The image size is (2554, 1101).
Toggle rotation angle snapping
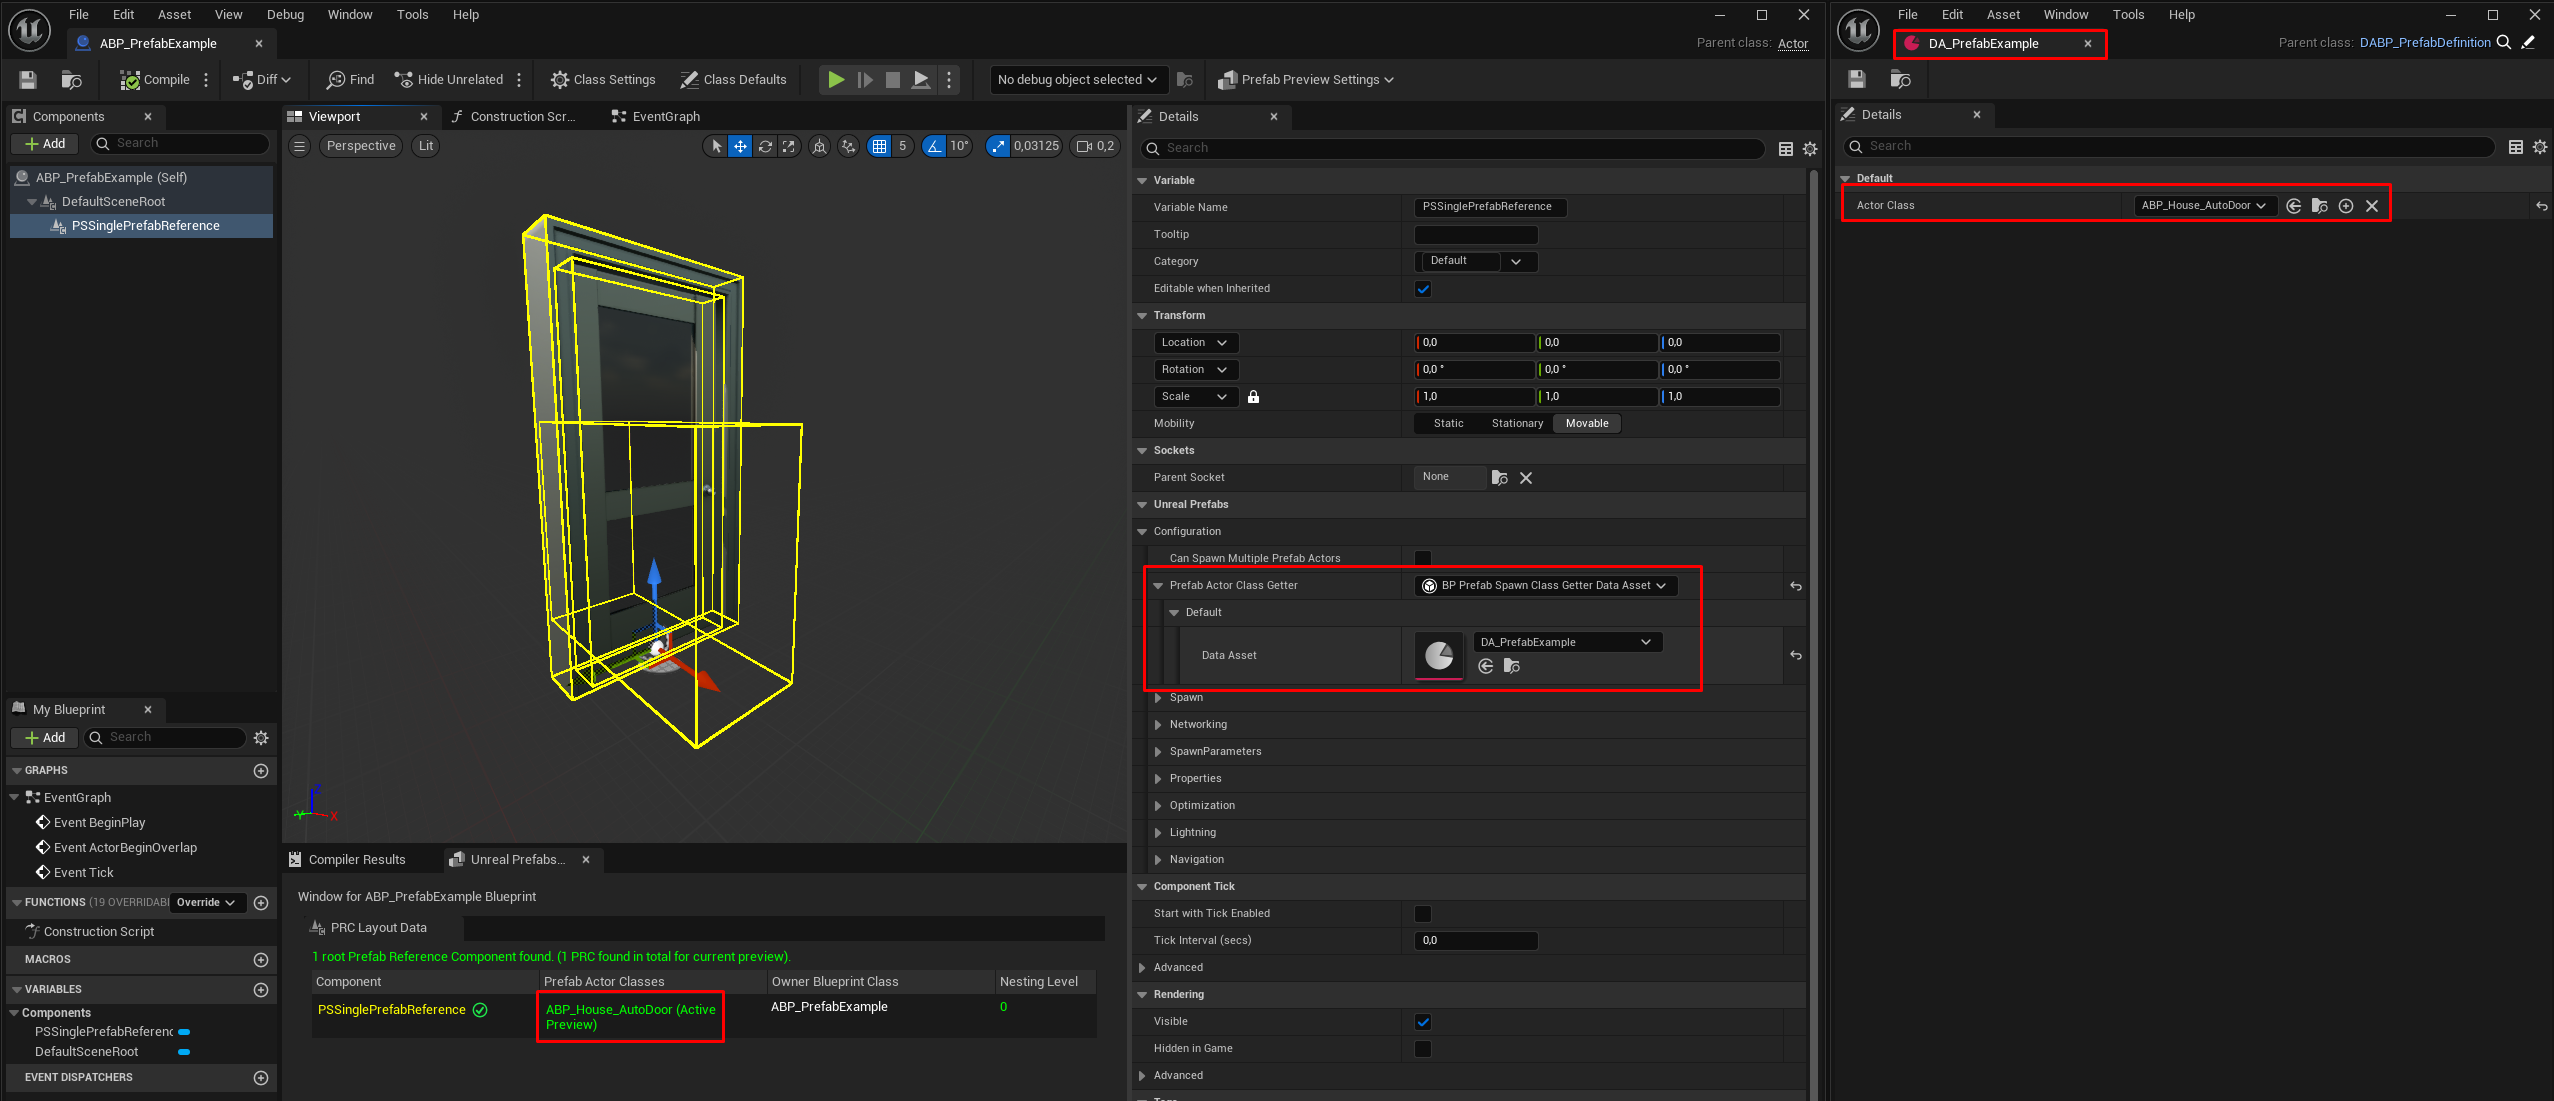[x=934, y=146]
